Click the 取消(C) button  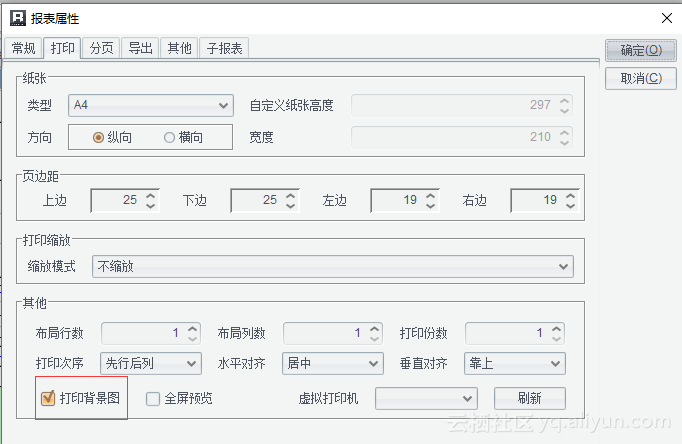641,78
